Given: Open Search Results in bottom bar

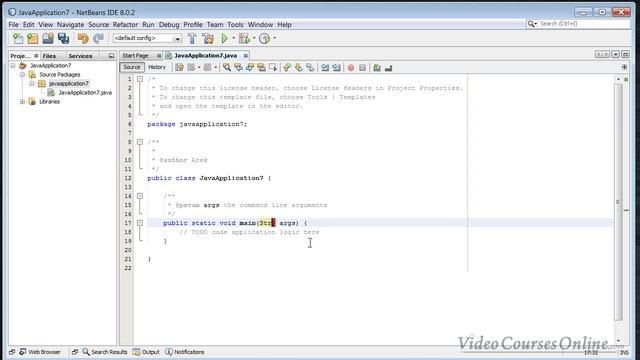Looking at the screenshot, I should [105, 352].
